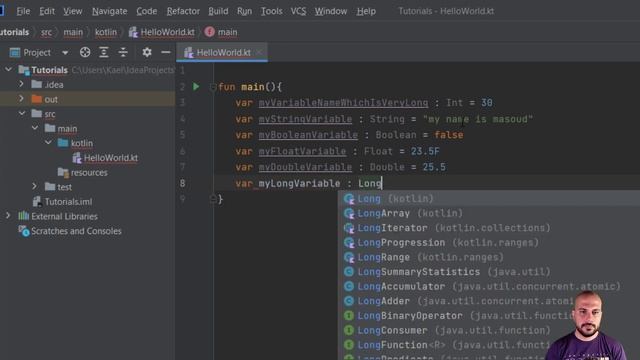Open Project panel settings gear
Screen dimensions: 640x360
(x=147, y=52)
